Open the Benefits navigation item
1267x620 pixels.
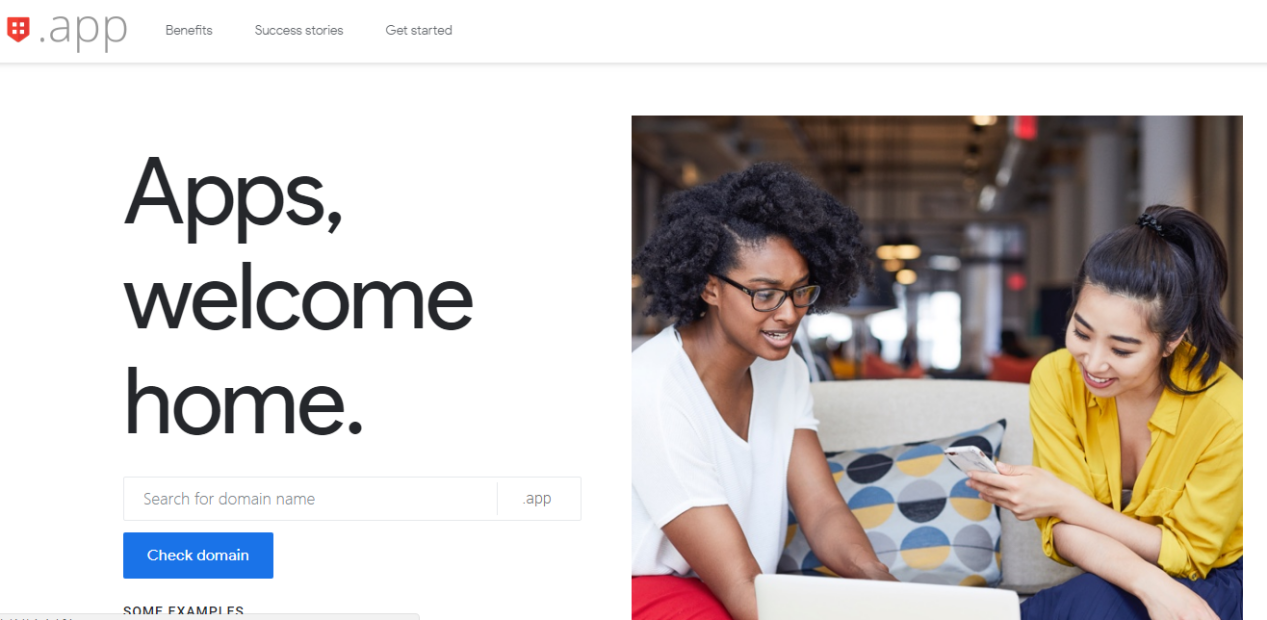[189, 30]
